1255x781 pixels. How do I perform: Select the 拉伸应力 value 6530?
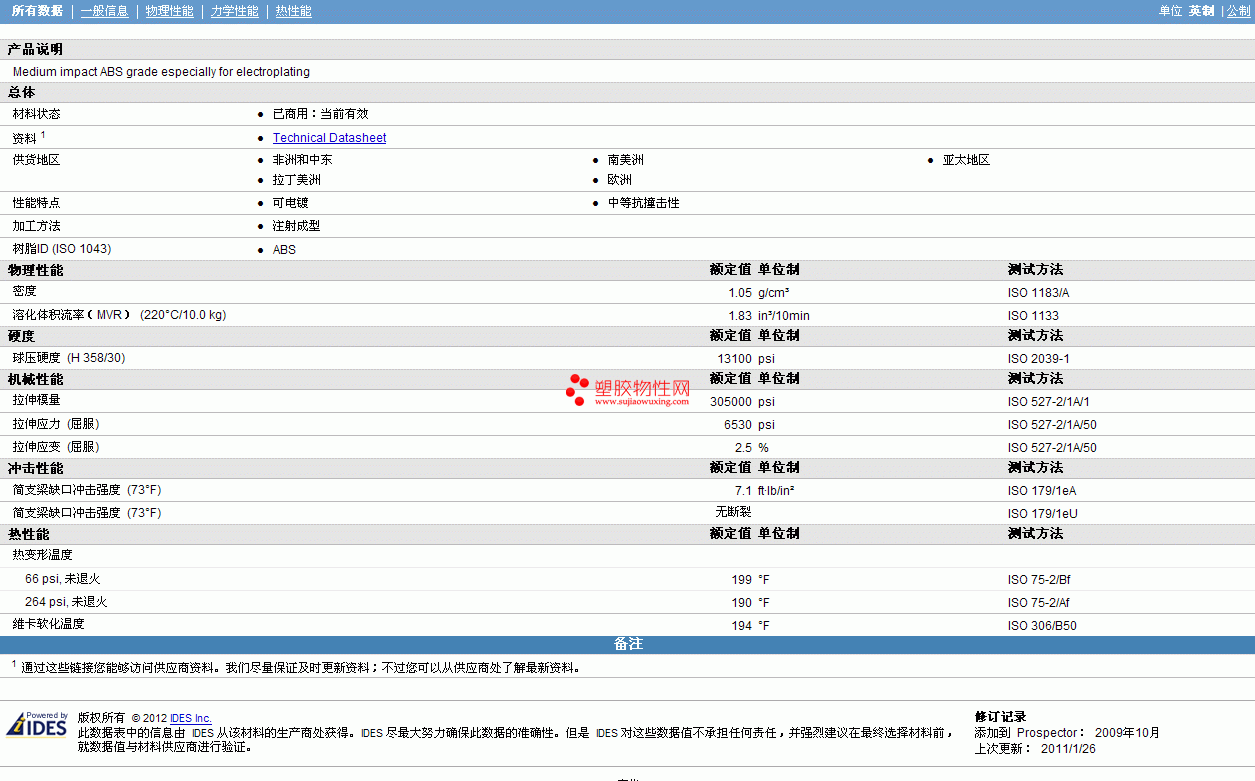click(x=737, y=425)
